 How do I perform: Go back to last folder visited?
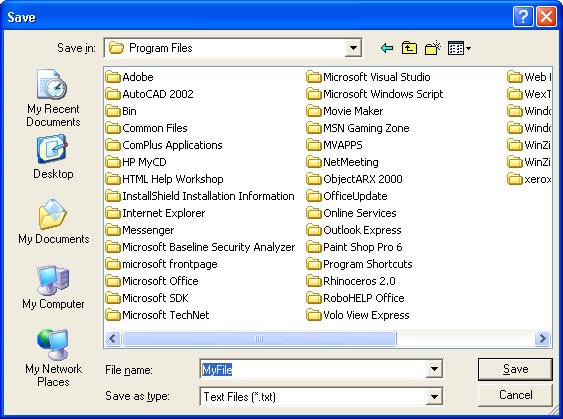[387, 48]
